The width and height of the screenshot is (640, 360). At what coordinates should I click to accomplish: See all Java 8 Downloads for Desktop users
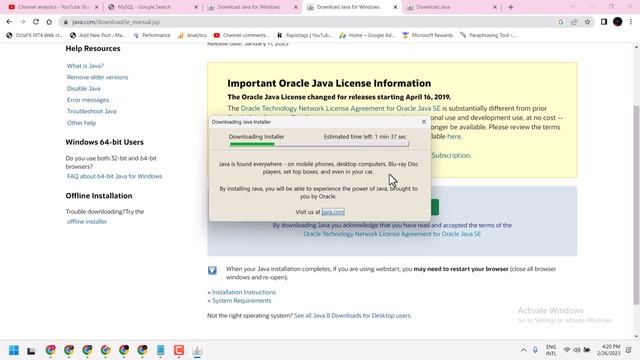click(x=352, y=316)
